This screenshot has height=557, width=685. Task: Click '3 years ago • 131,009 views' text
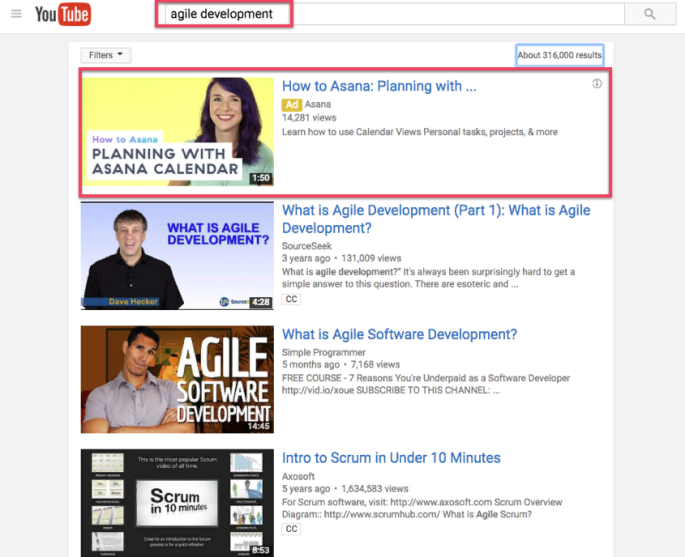pos(341,258)
